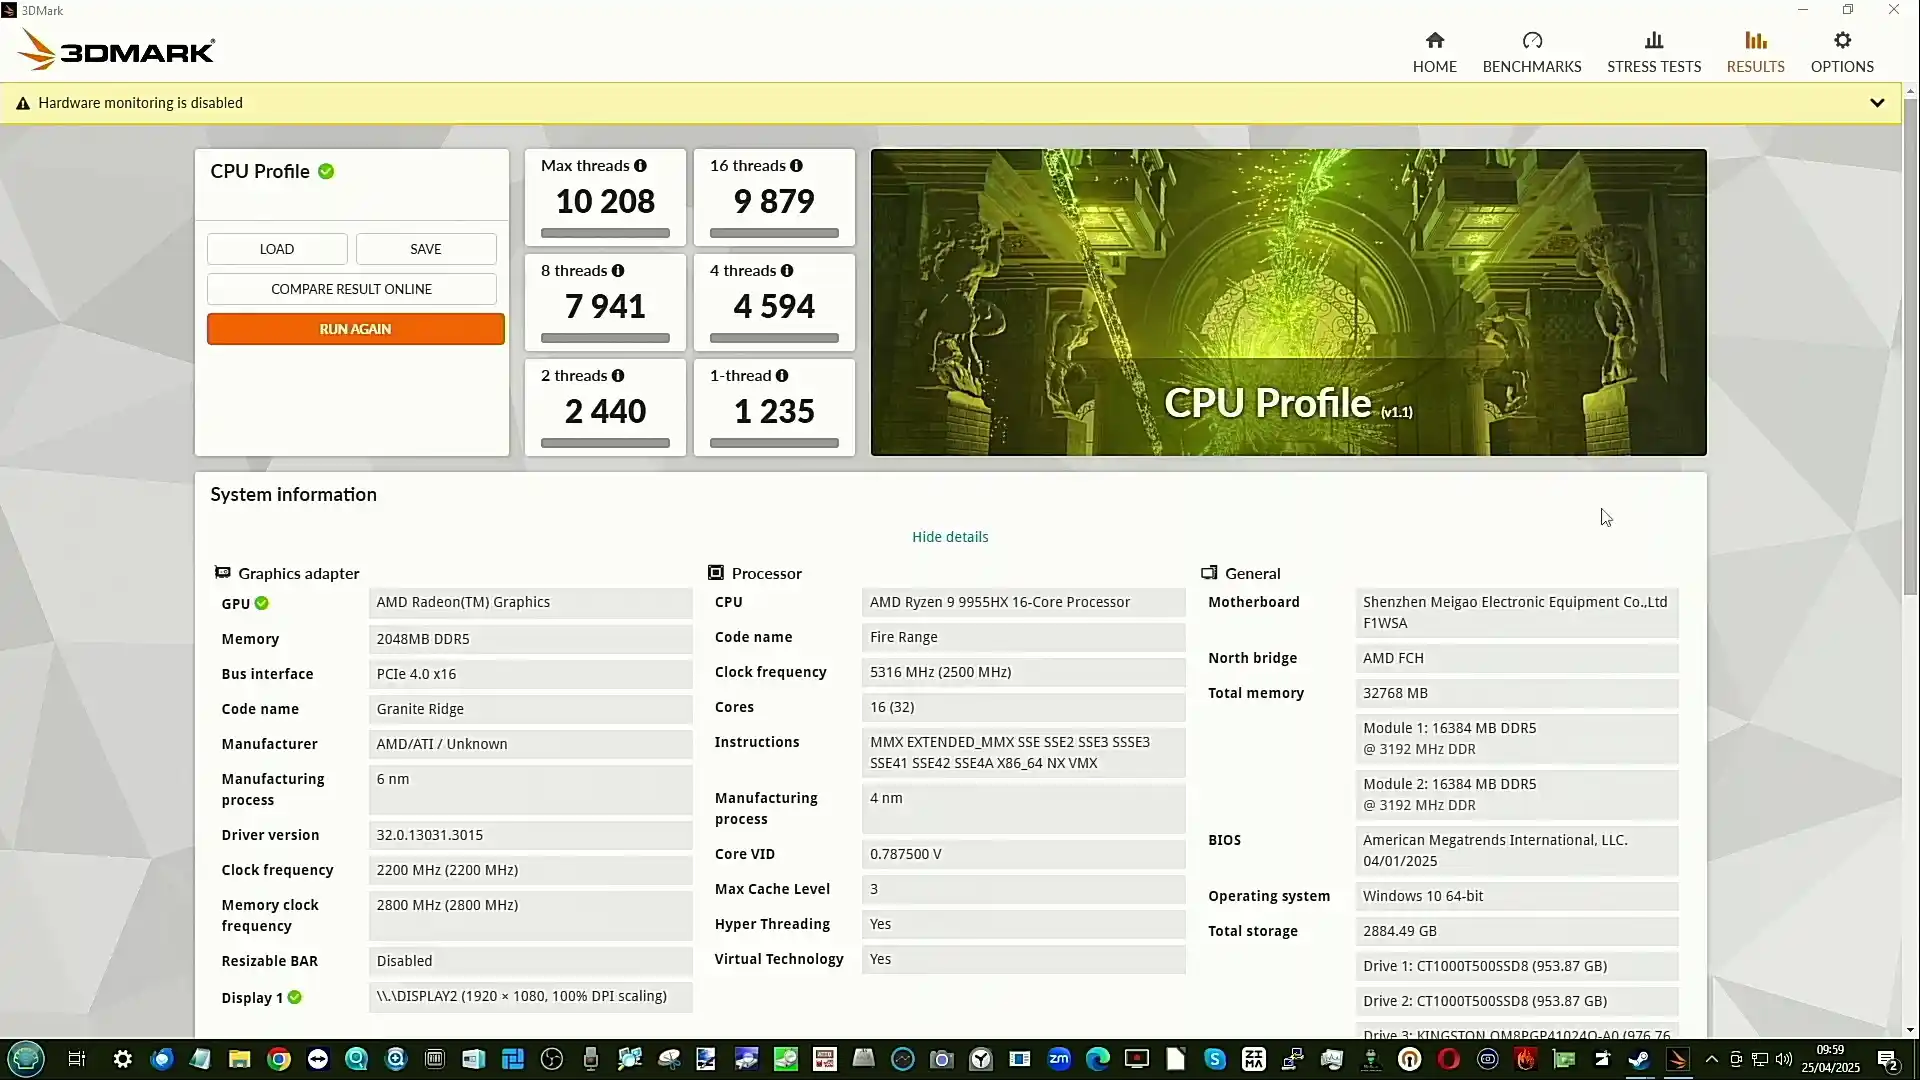Expand the hardware monitoring disabled banner
This screenshot has width=1920, height=1080.
(1877, 103)
